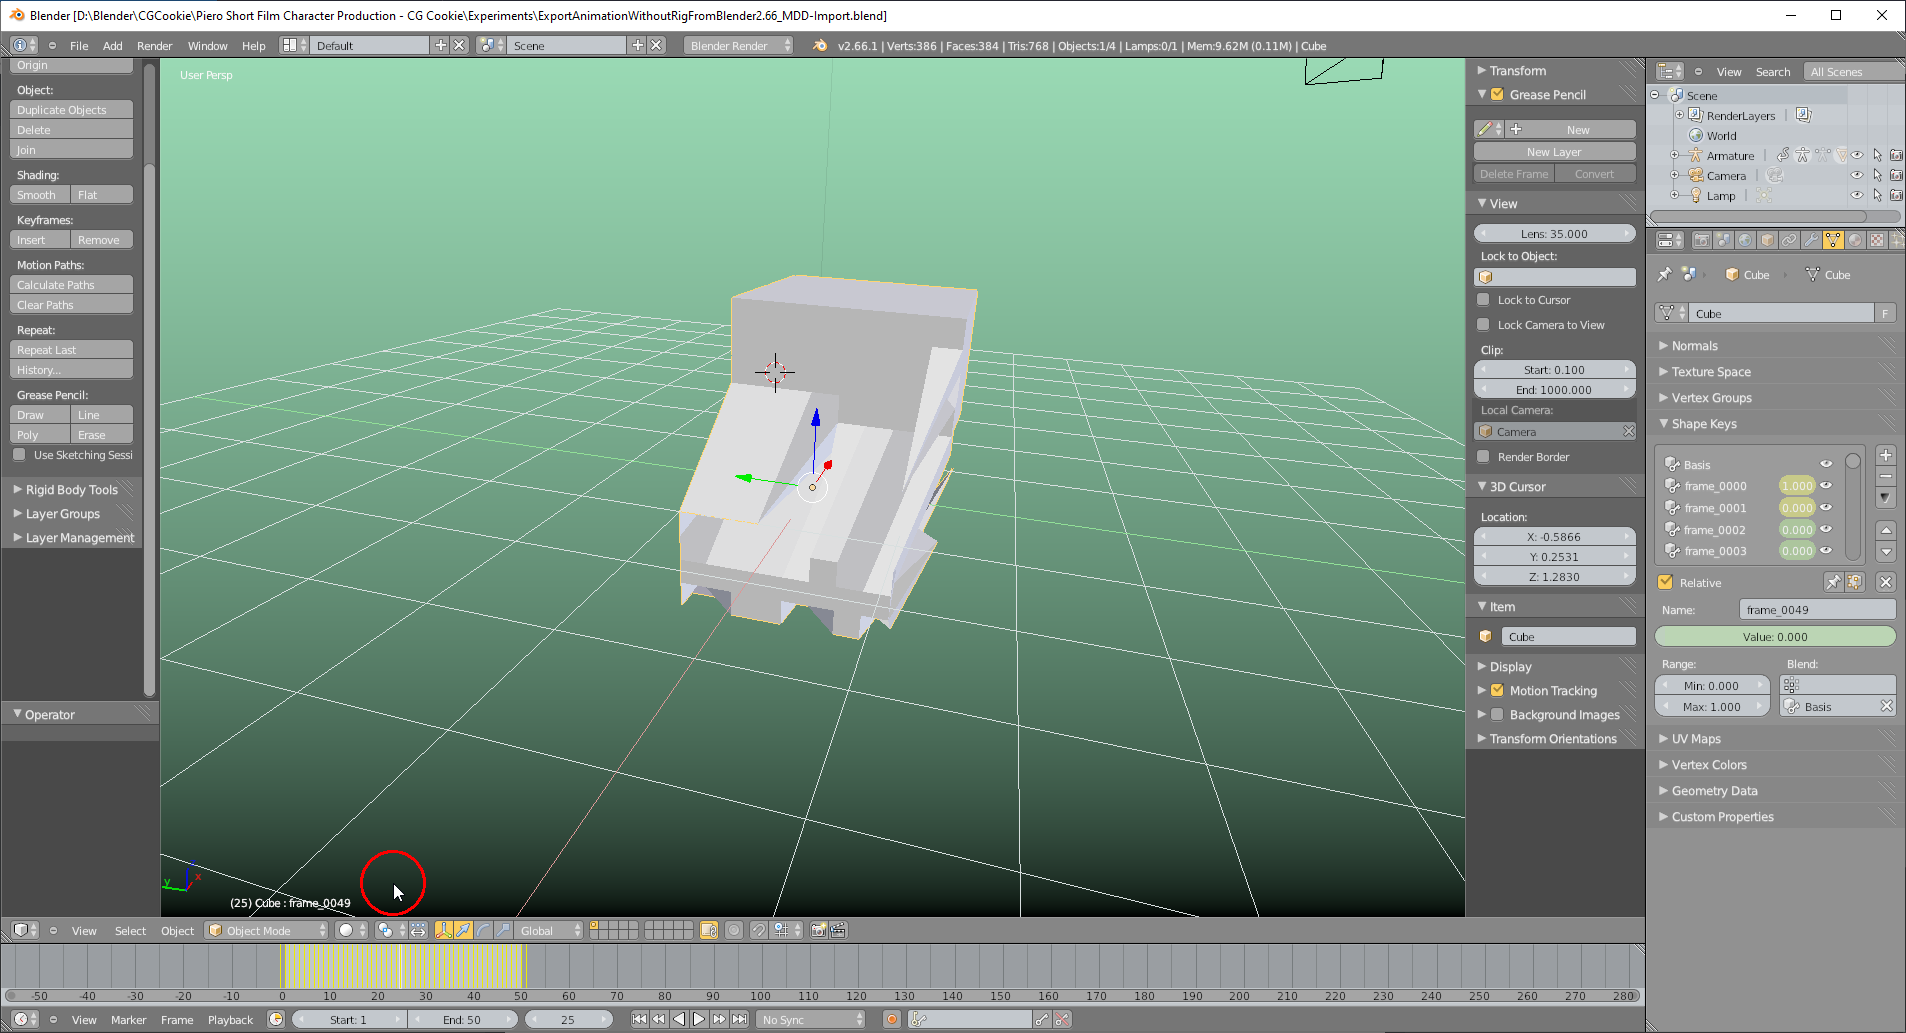Open the Render menu in the top bar

tap(154, 45)
